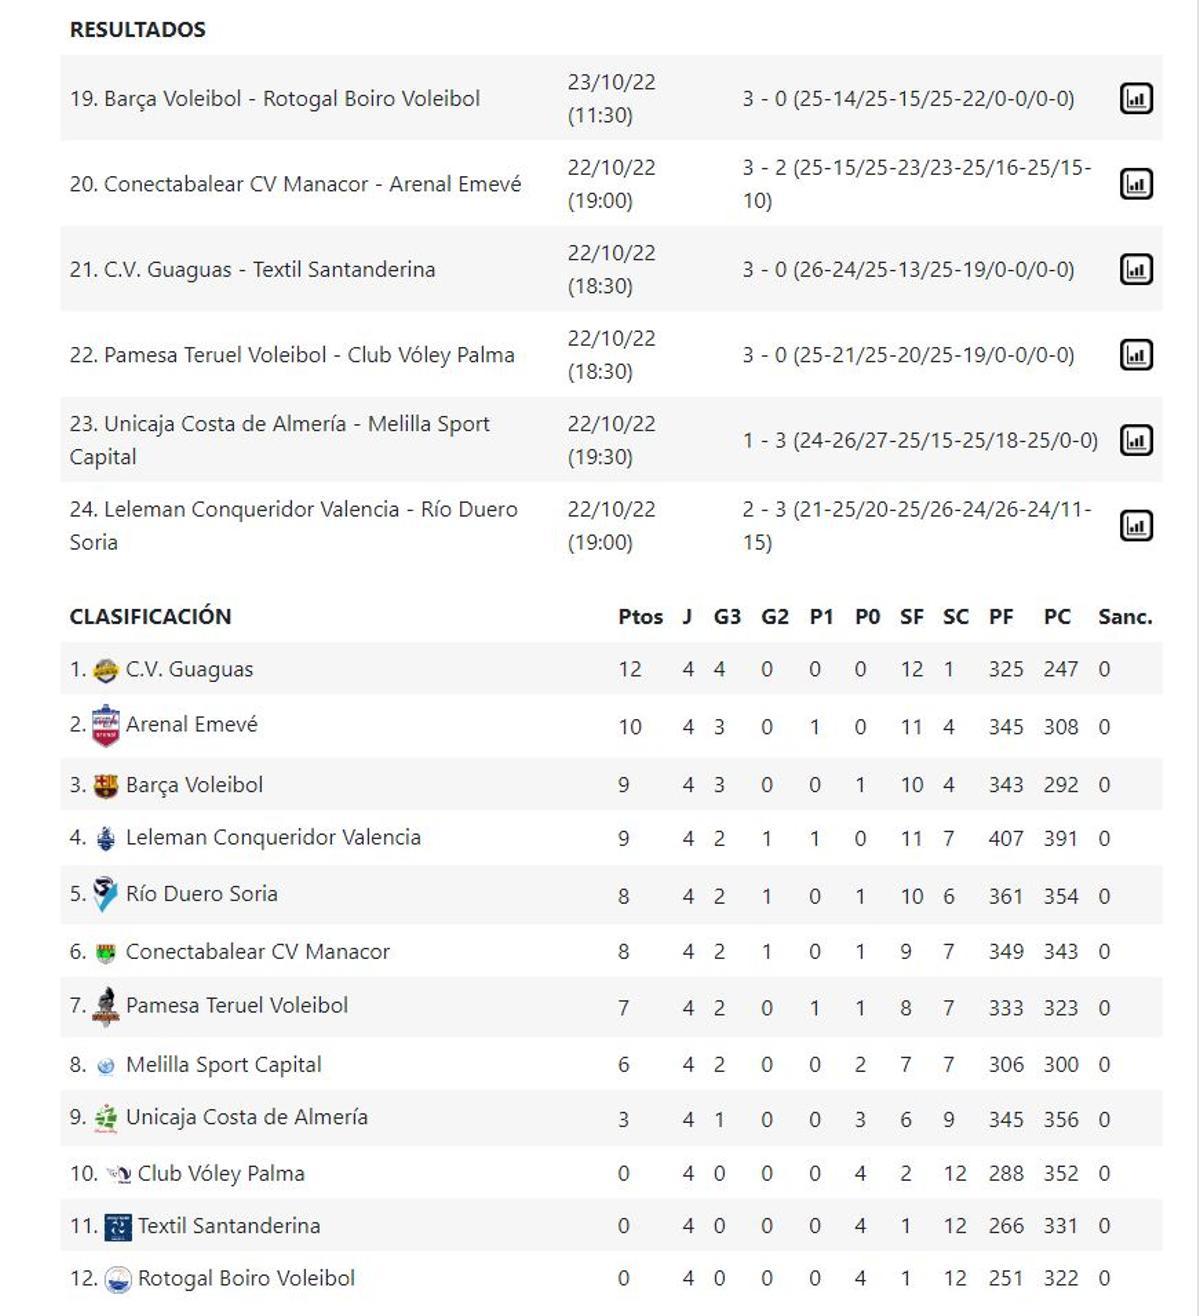The width and height of the screenshot is (1200, 1316).
Task: Select the Río Duero Soria team logo
Action: tap(102, 893)
